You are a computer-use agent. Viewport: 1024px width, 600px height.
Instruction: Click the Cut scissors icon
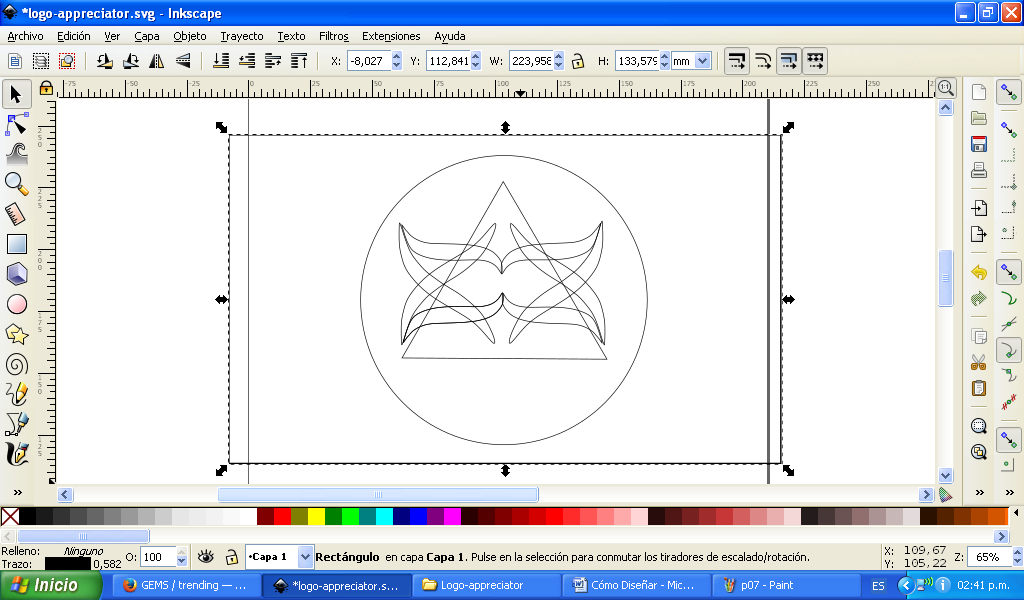tap(978, 362)
